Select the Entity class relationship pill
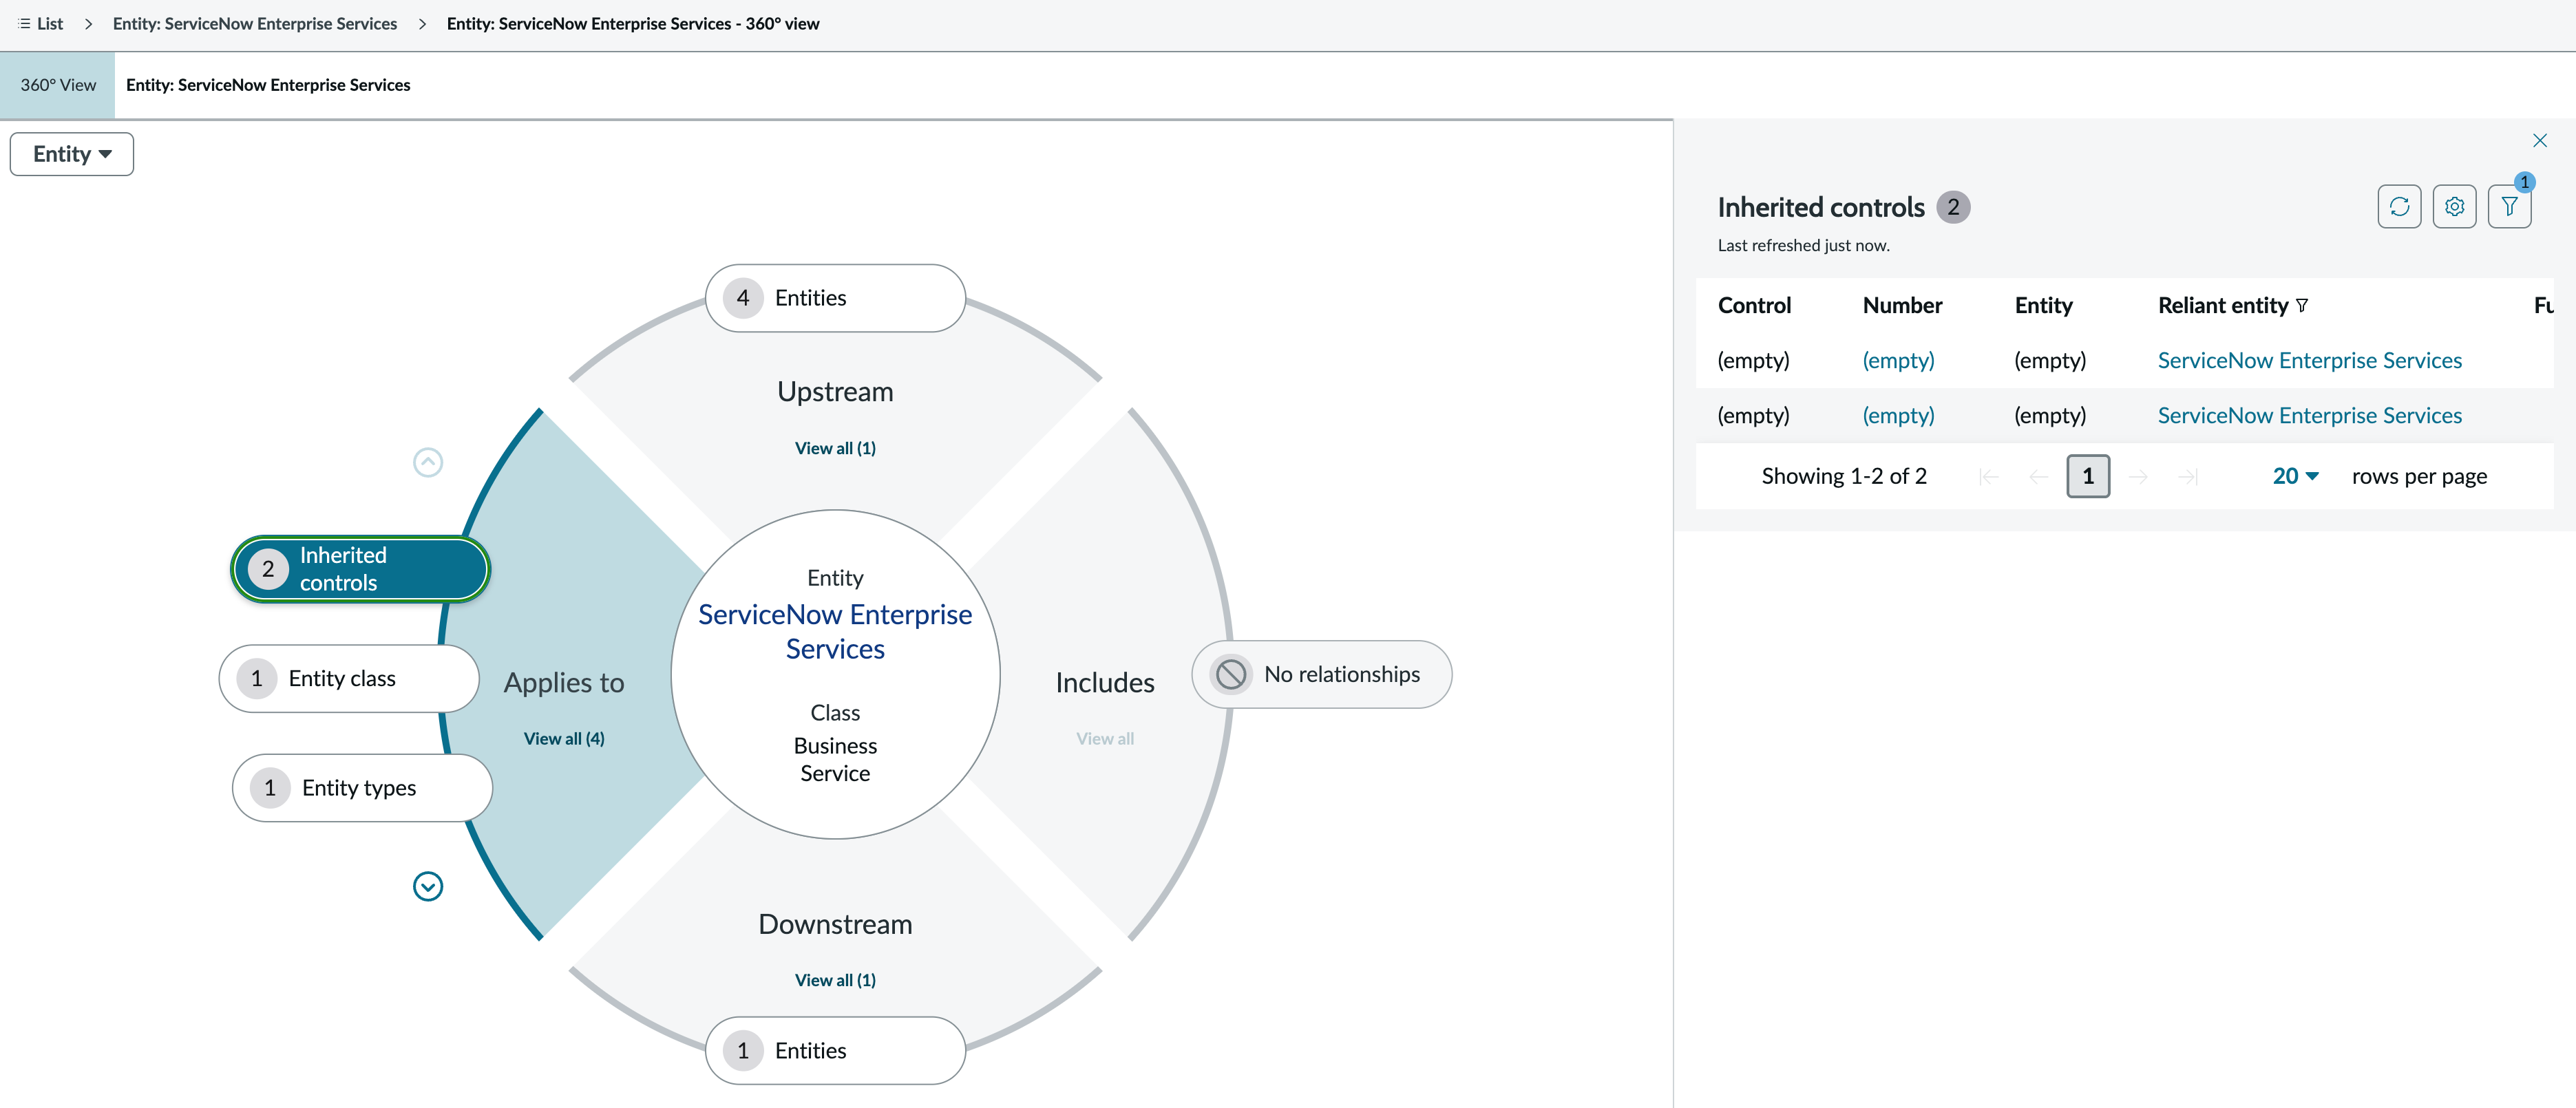Viewport: 2576px width, 1108px height. pyautogui.click(x=349, y=678)
